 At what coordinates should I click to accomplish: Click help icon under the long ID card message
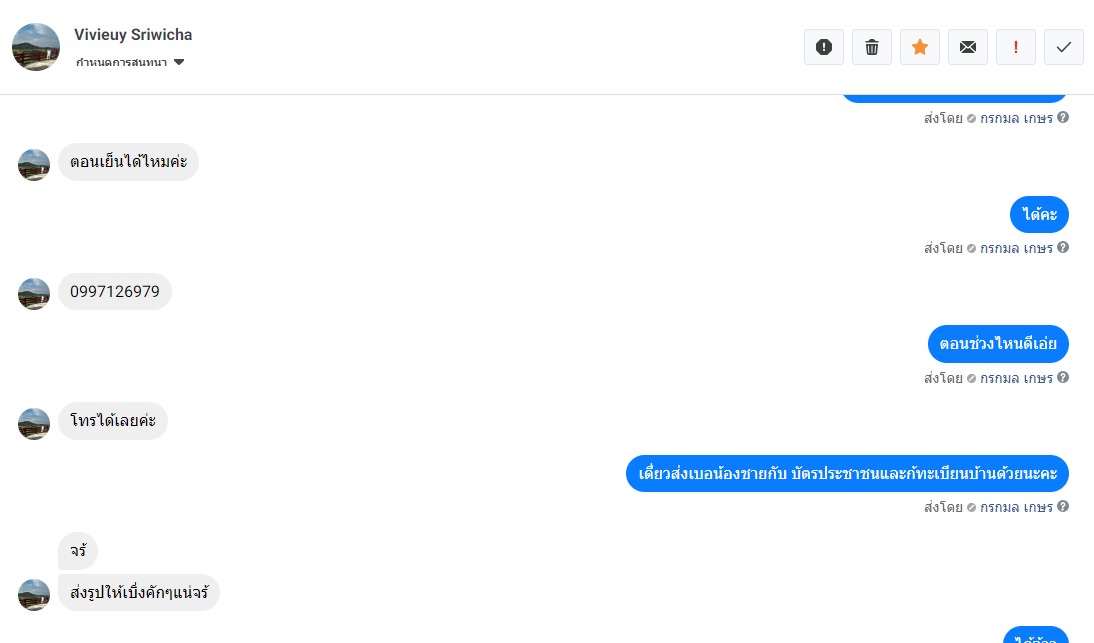tap(1063, 506)
